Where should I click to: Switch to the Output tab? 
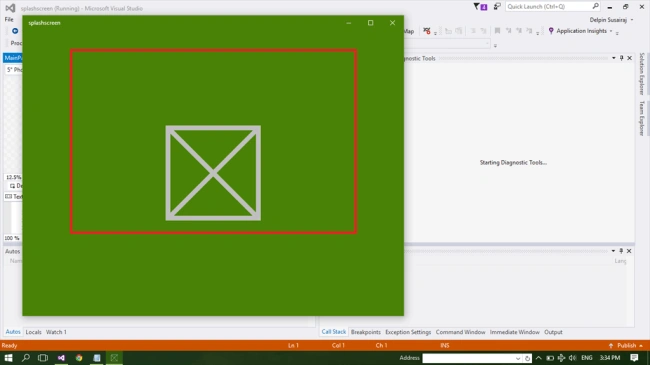(x=553, y=332)
